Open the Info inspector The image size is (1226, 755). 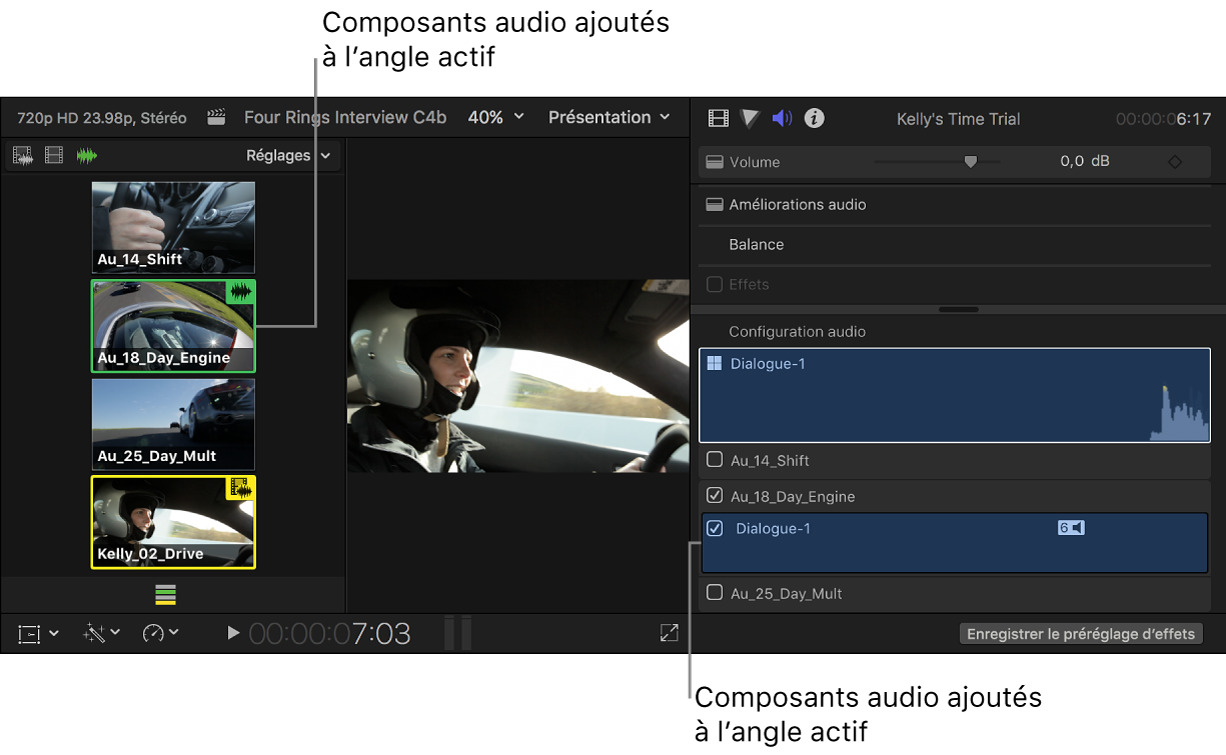click(814, 118)
